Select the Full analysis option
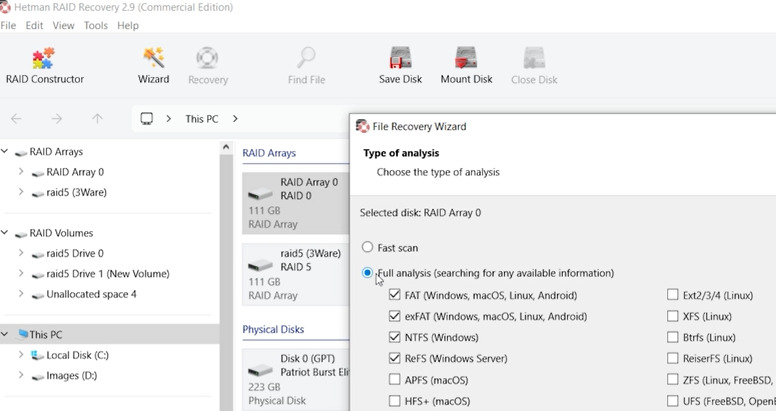Viewport: 776px width, 411px height. [367, 273]
